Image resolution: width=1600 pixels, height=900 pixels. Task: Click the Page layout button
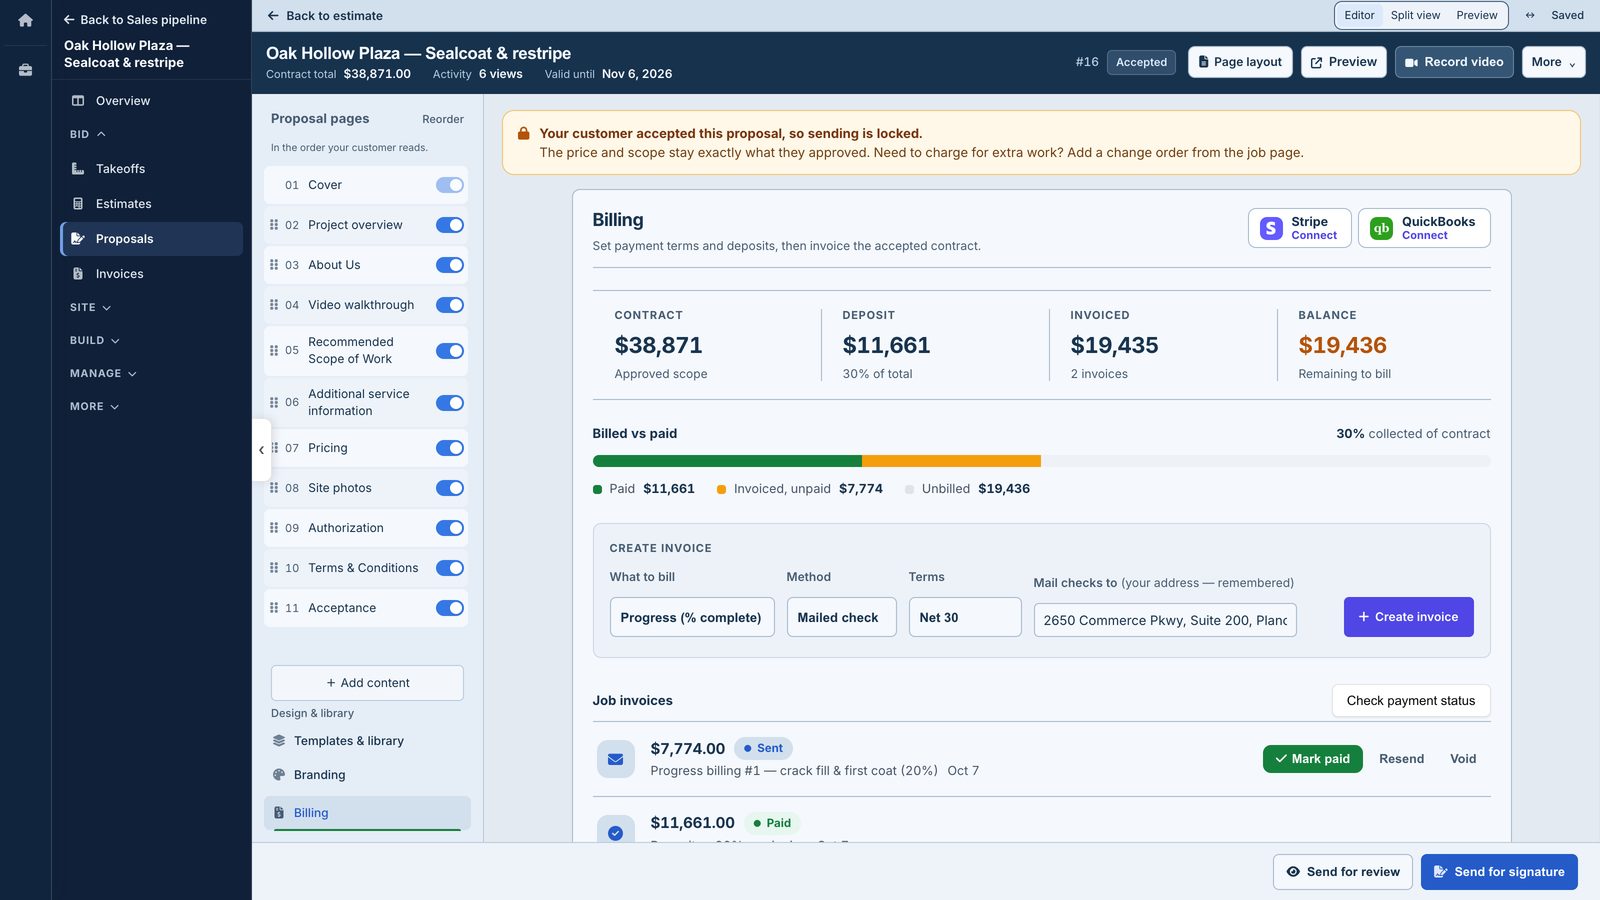(1240, 62)
